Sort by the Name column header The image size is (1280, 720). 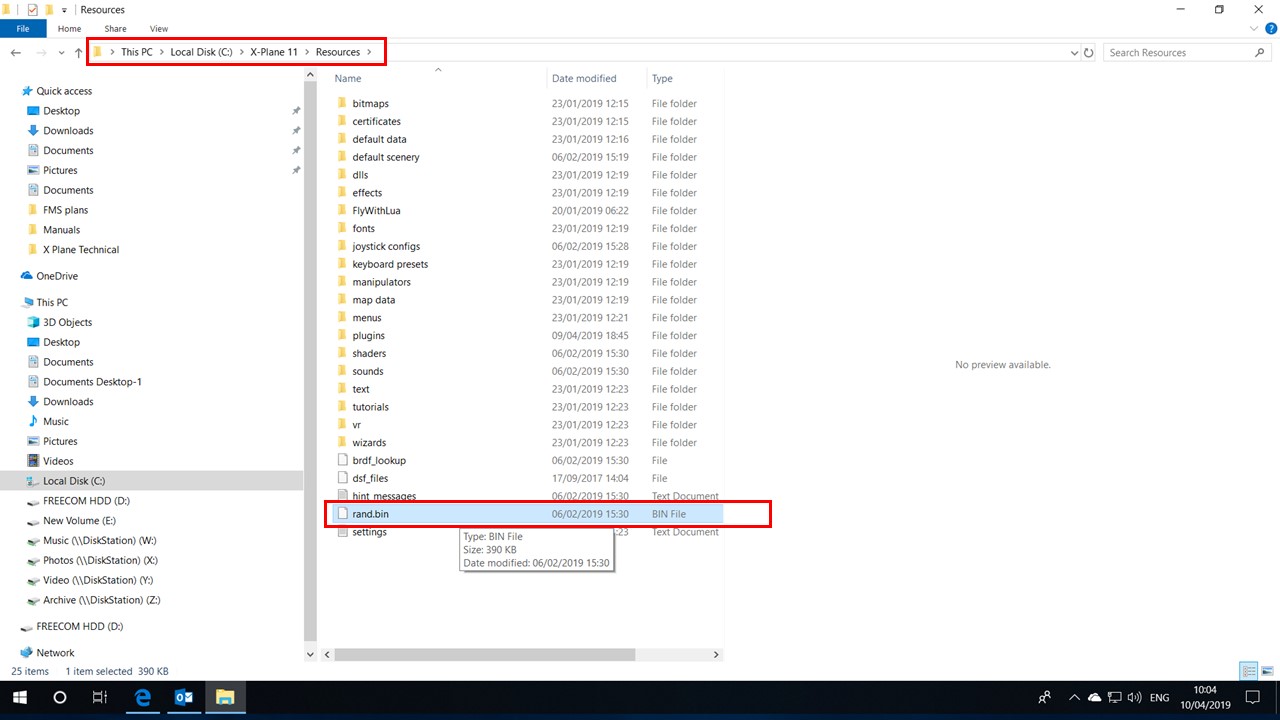[348, 78]
